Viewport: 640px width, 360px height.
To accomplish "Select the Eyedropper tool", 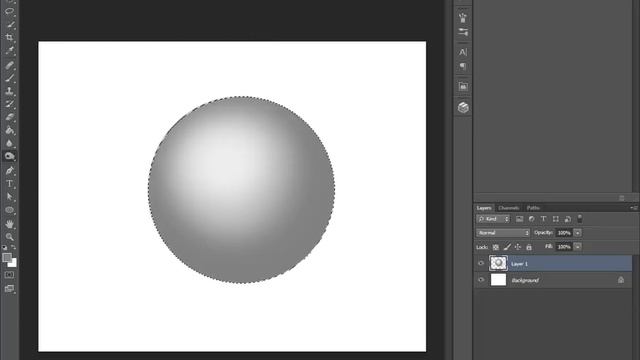I will coord(9,51).
